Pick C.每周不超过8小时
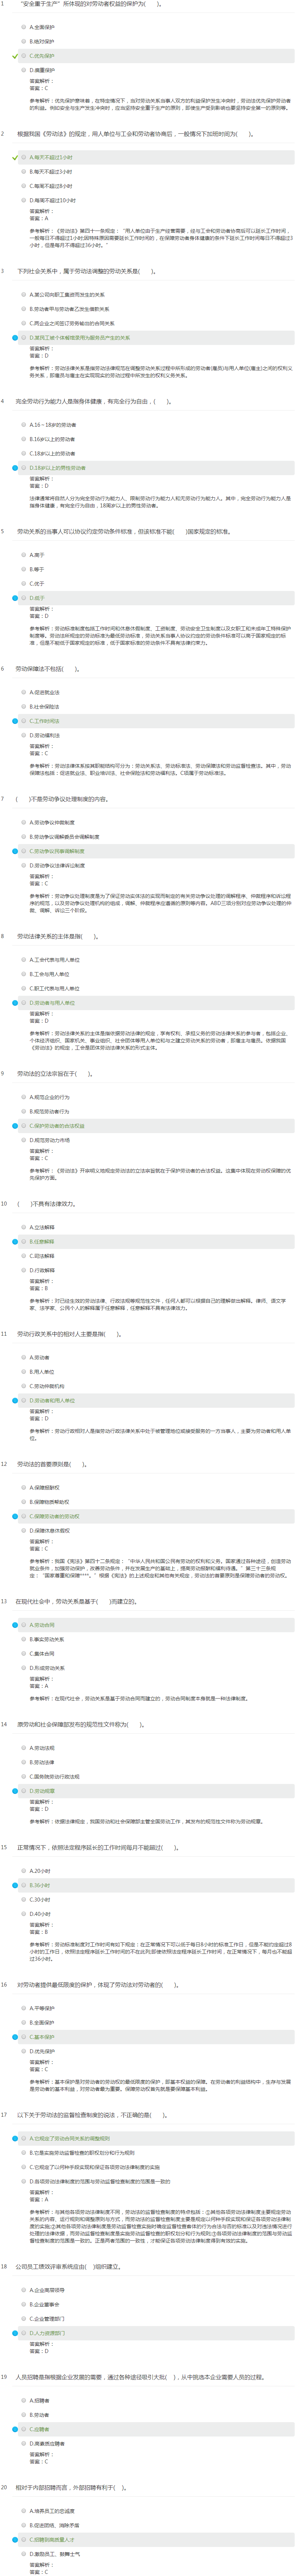 click(x=51, y=186)
